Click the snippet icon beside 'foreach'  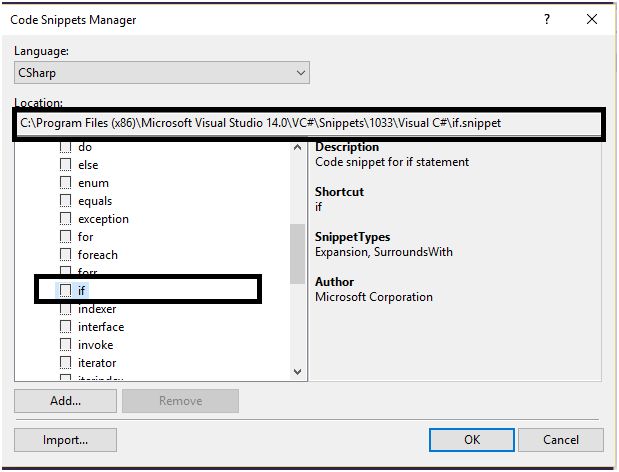(66, 255)
